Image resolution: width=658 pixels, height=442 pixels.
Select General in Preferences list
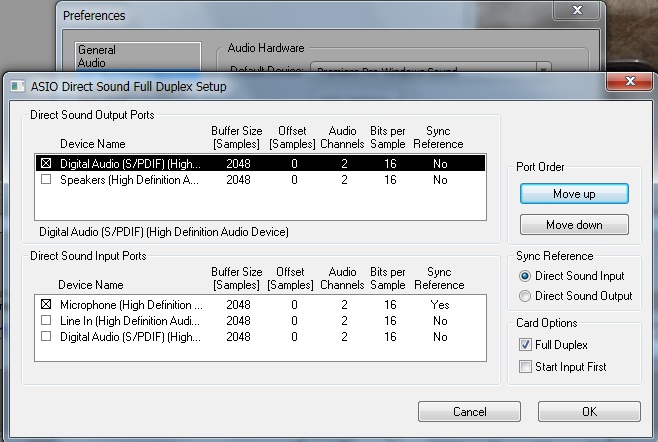(97, 50)
